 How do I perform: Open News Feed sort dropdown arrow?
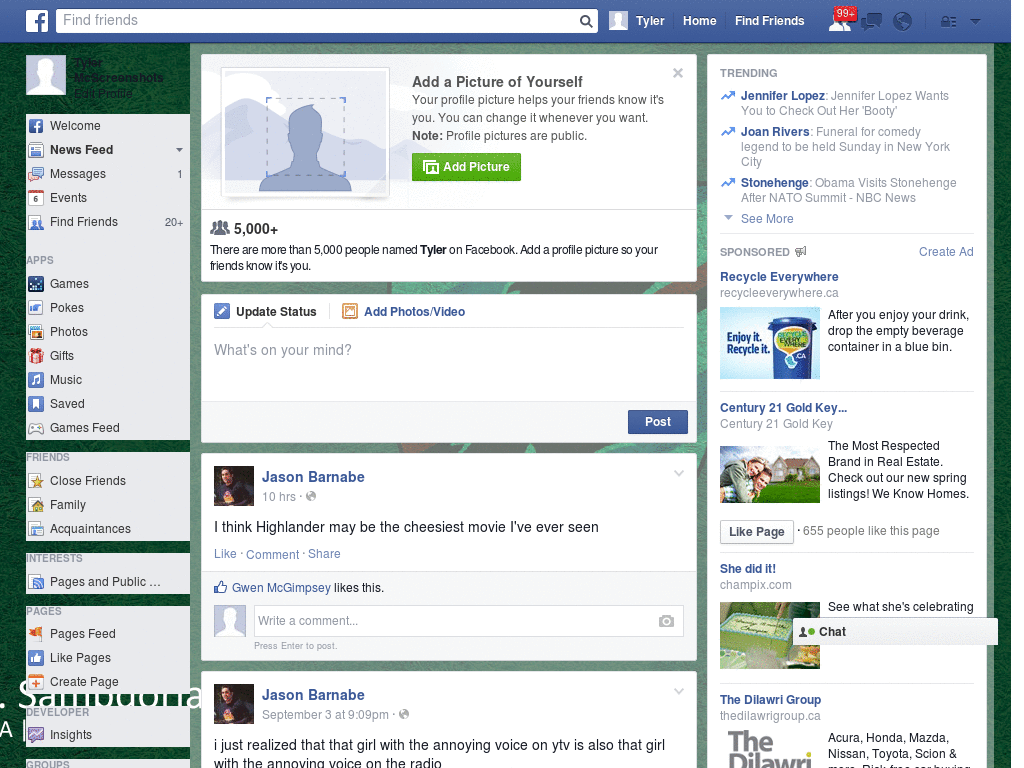179,150
